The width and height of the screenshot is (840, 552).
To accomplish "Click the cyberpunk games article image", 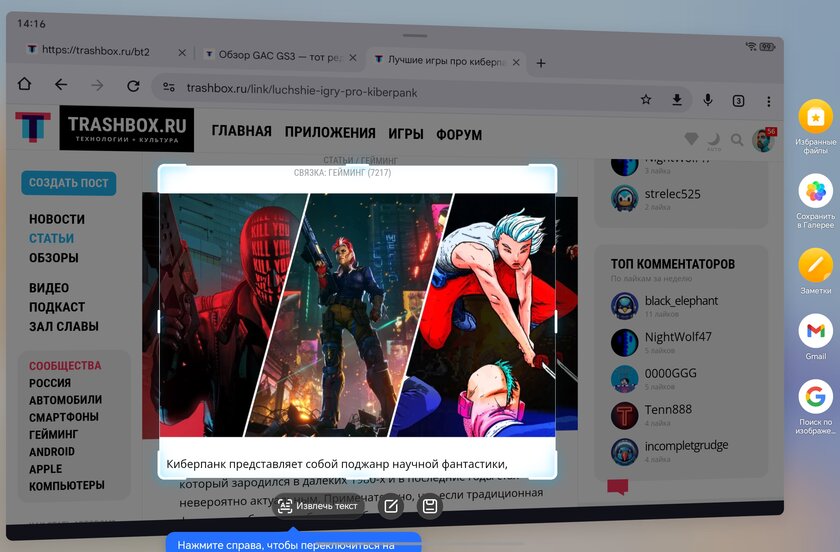I will click(x=357, y=315).
